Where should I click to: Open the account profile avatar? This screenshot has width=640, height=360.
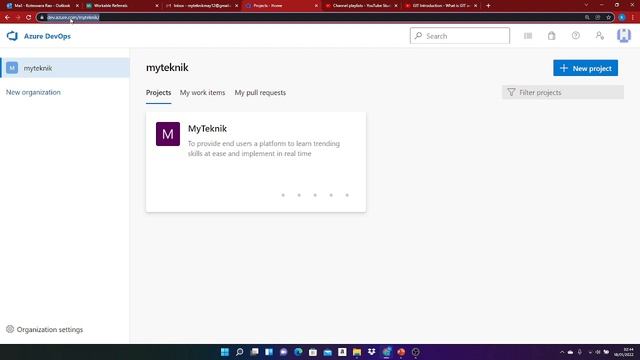pyautogui.click(x=624, y=36)
